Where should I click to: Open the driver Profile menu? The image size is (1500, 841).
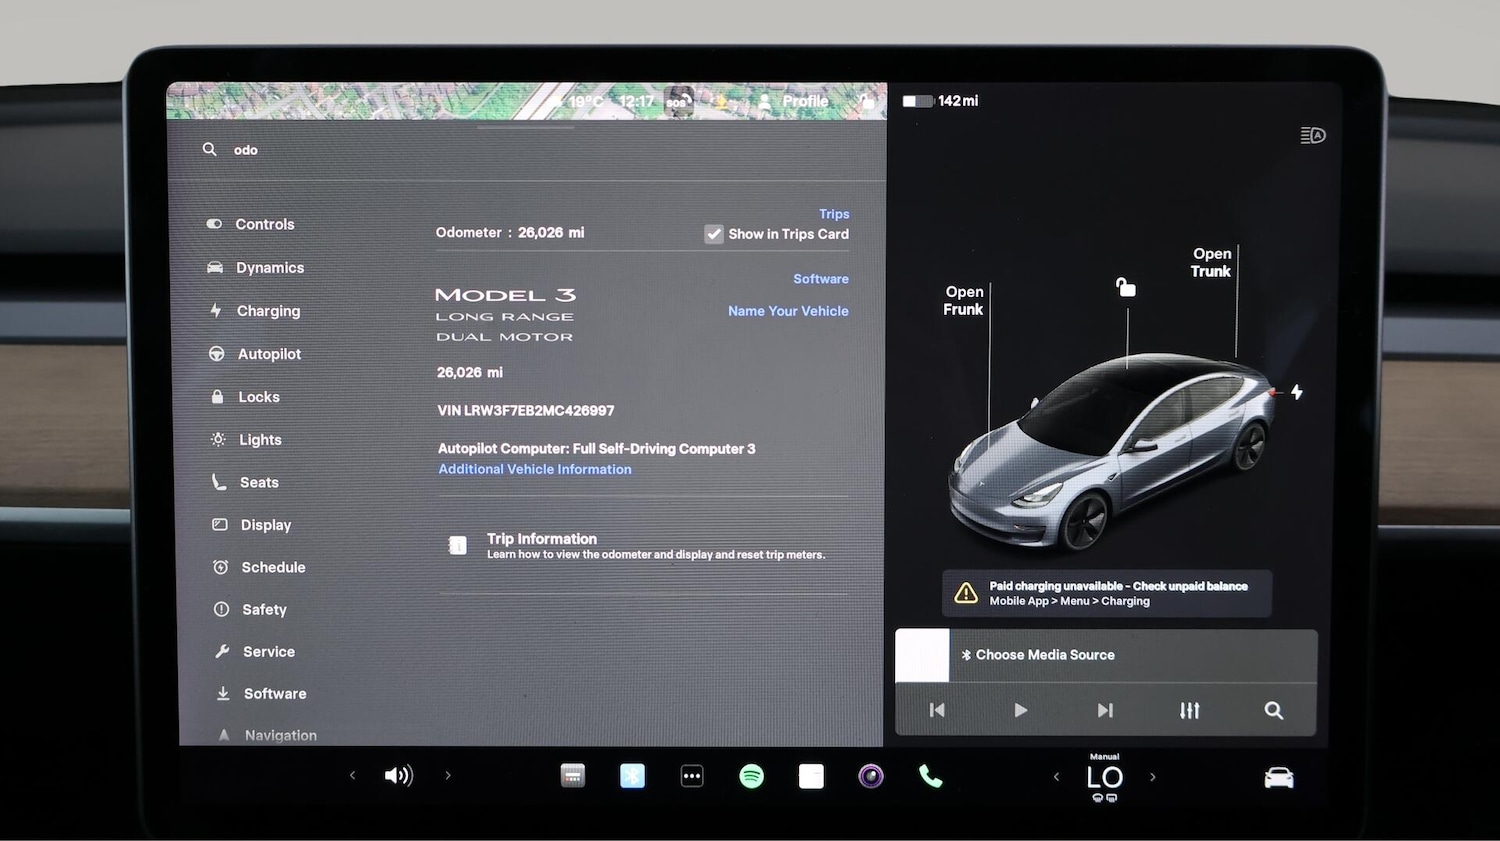point(794,101)
